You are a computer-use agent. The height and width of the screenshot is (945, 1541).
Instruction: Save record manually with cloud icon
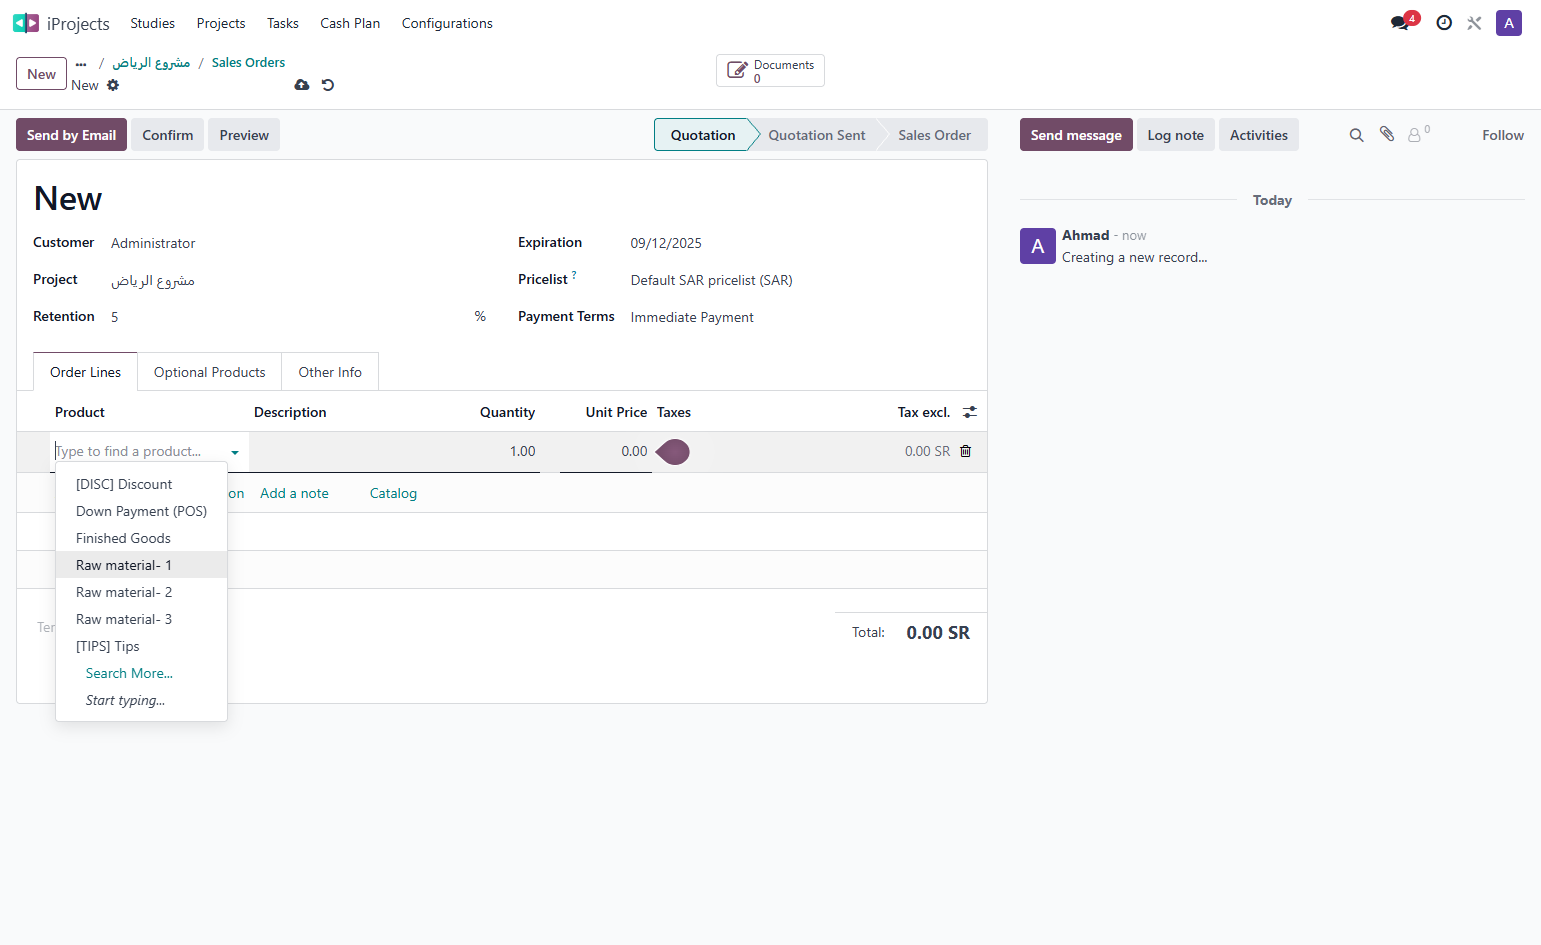[302, 85]
